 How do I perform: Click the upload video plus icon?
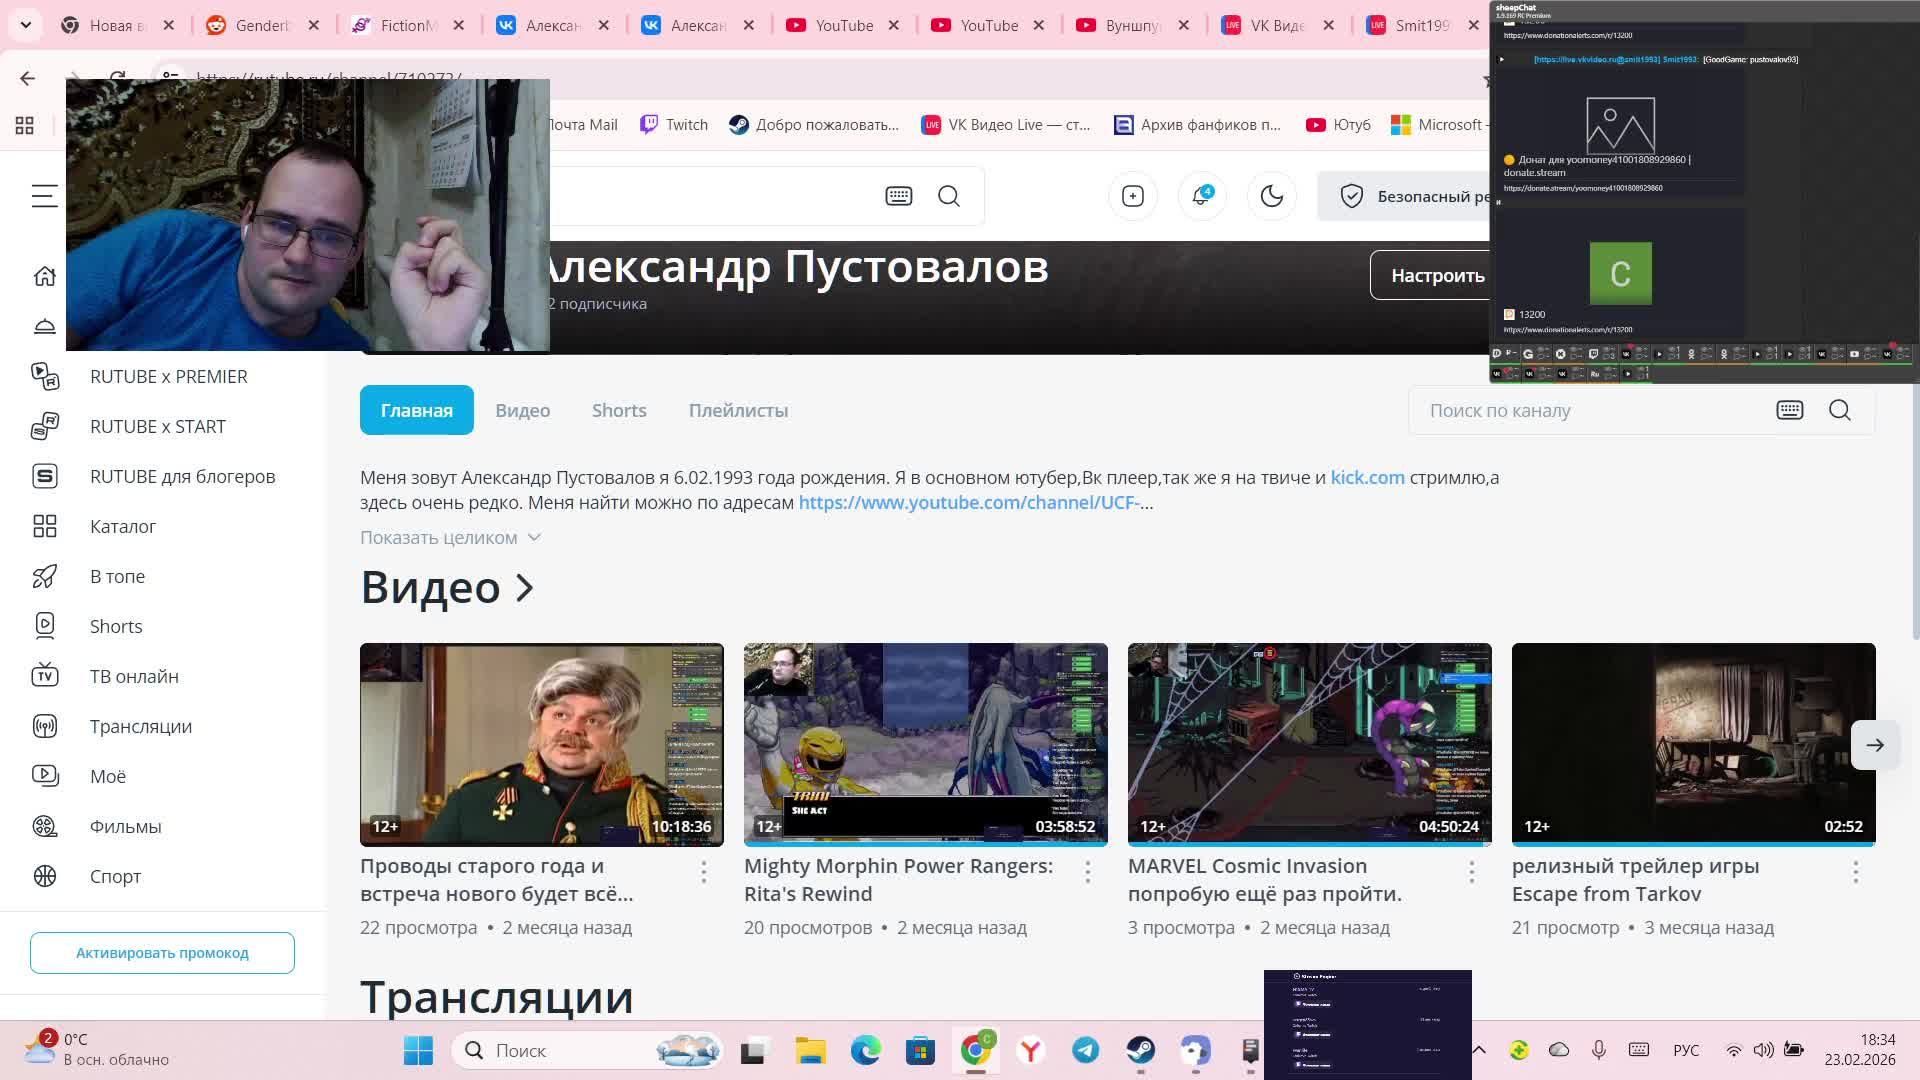point(1132,196)
